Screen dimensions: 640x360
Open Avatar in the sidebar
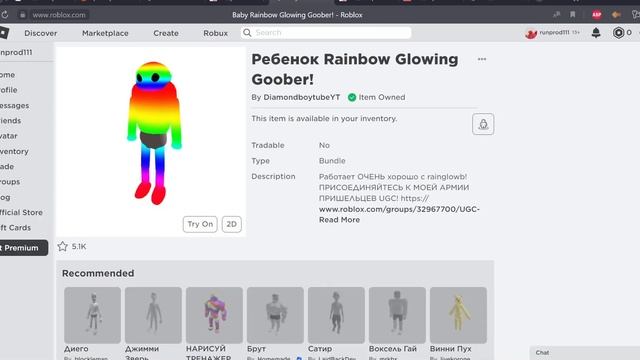(9, 136)
